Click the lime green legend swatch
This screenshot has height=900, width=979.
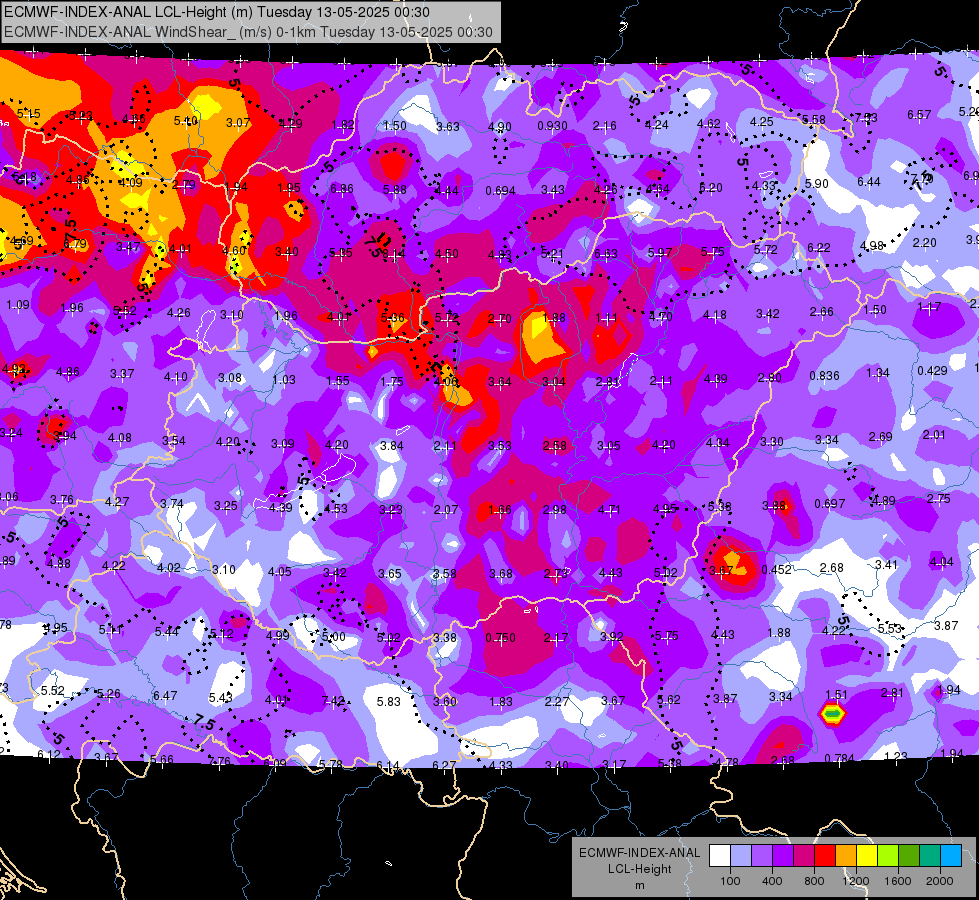pos(888,856)
